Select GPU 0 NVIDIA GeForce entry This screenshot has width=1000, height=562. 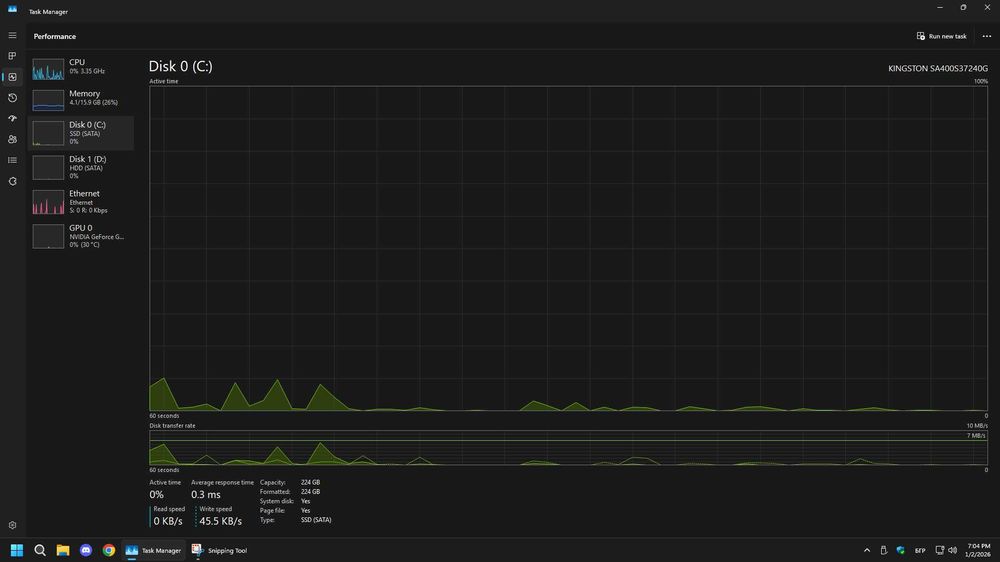(x=81, y=236)
